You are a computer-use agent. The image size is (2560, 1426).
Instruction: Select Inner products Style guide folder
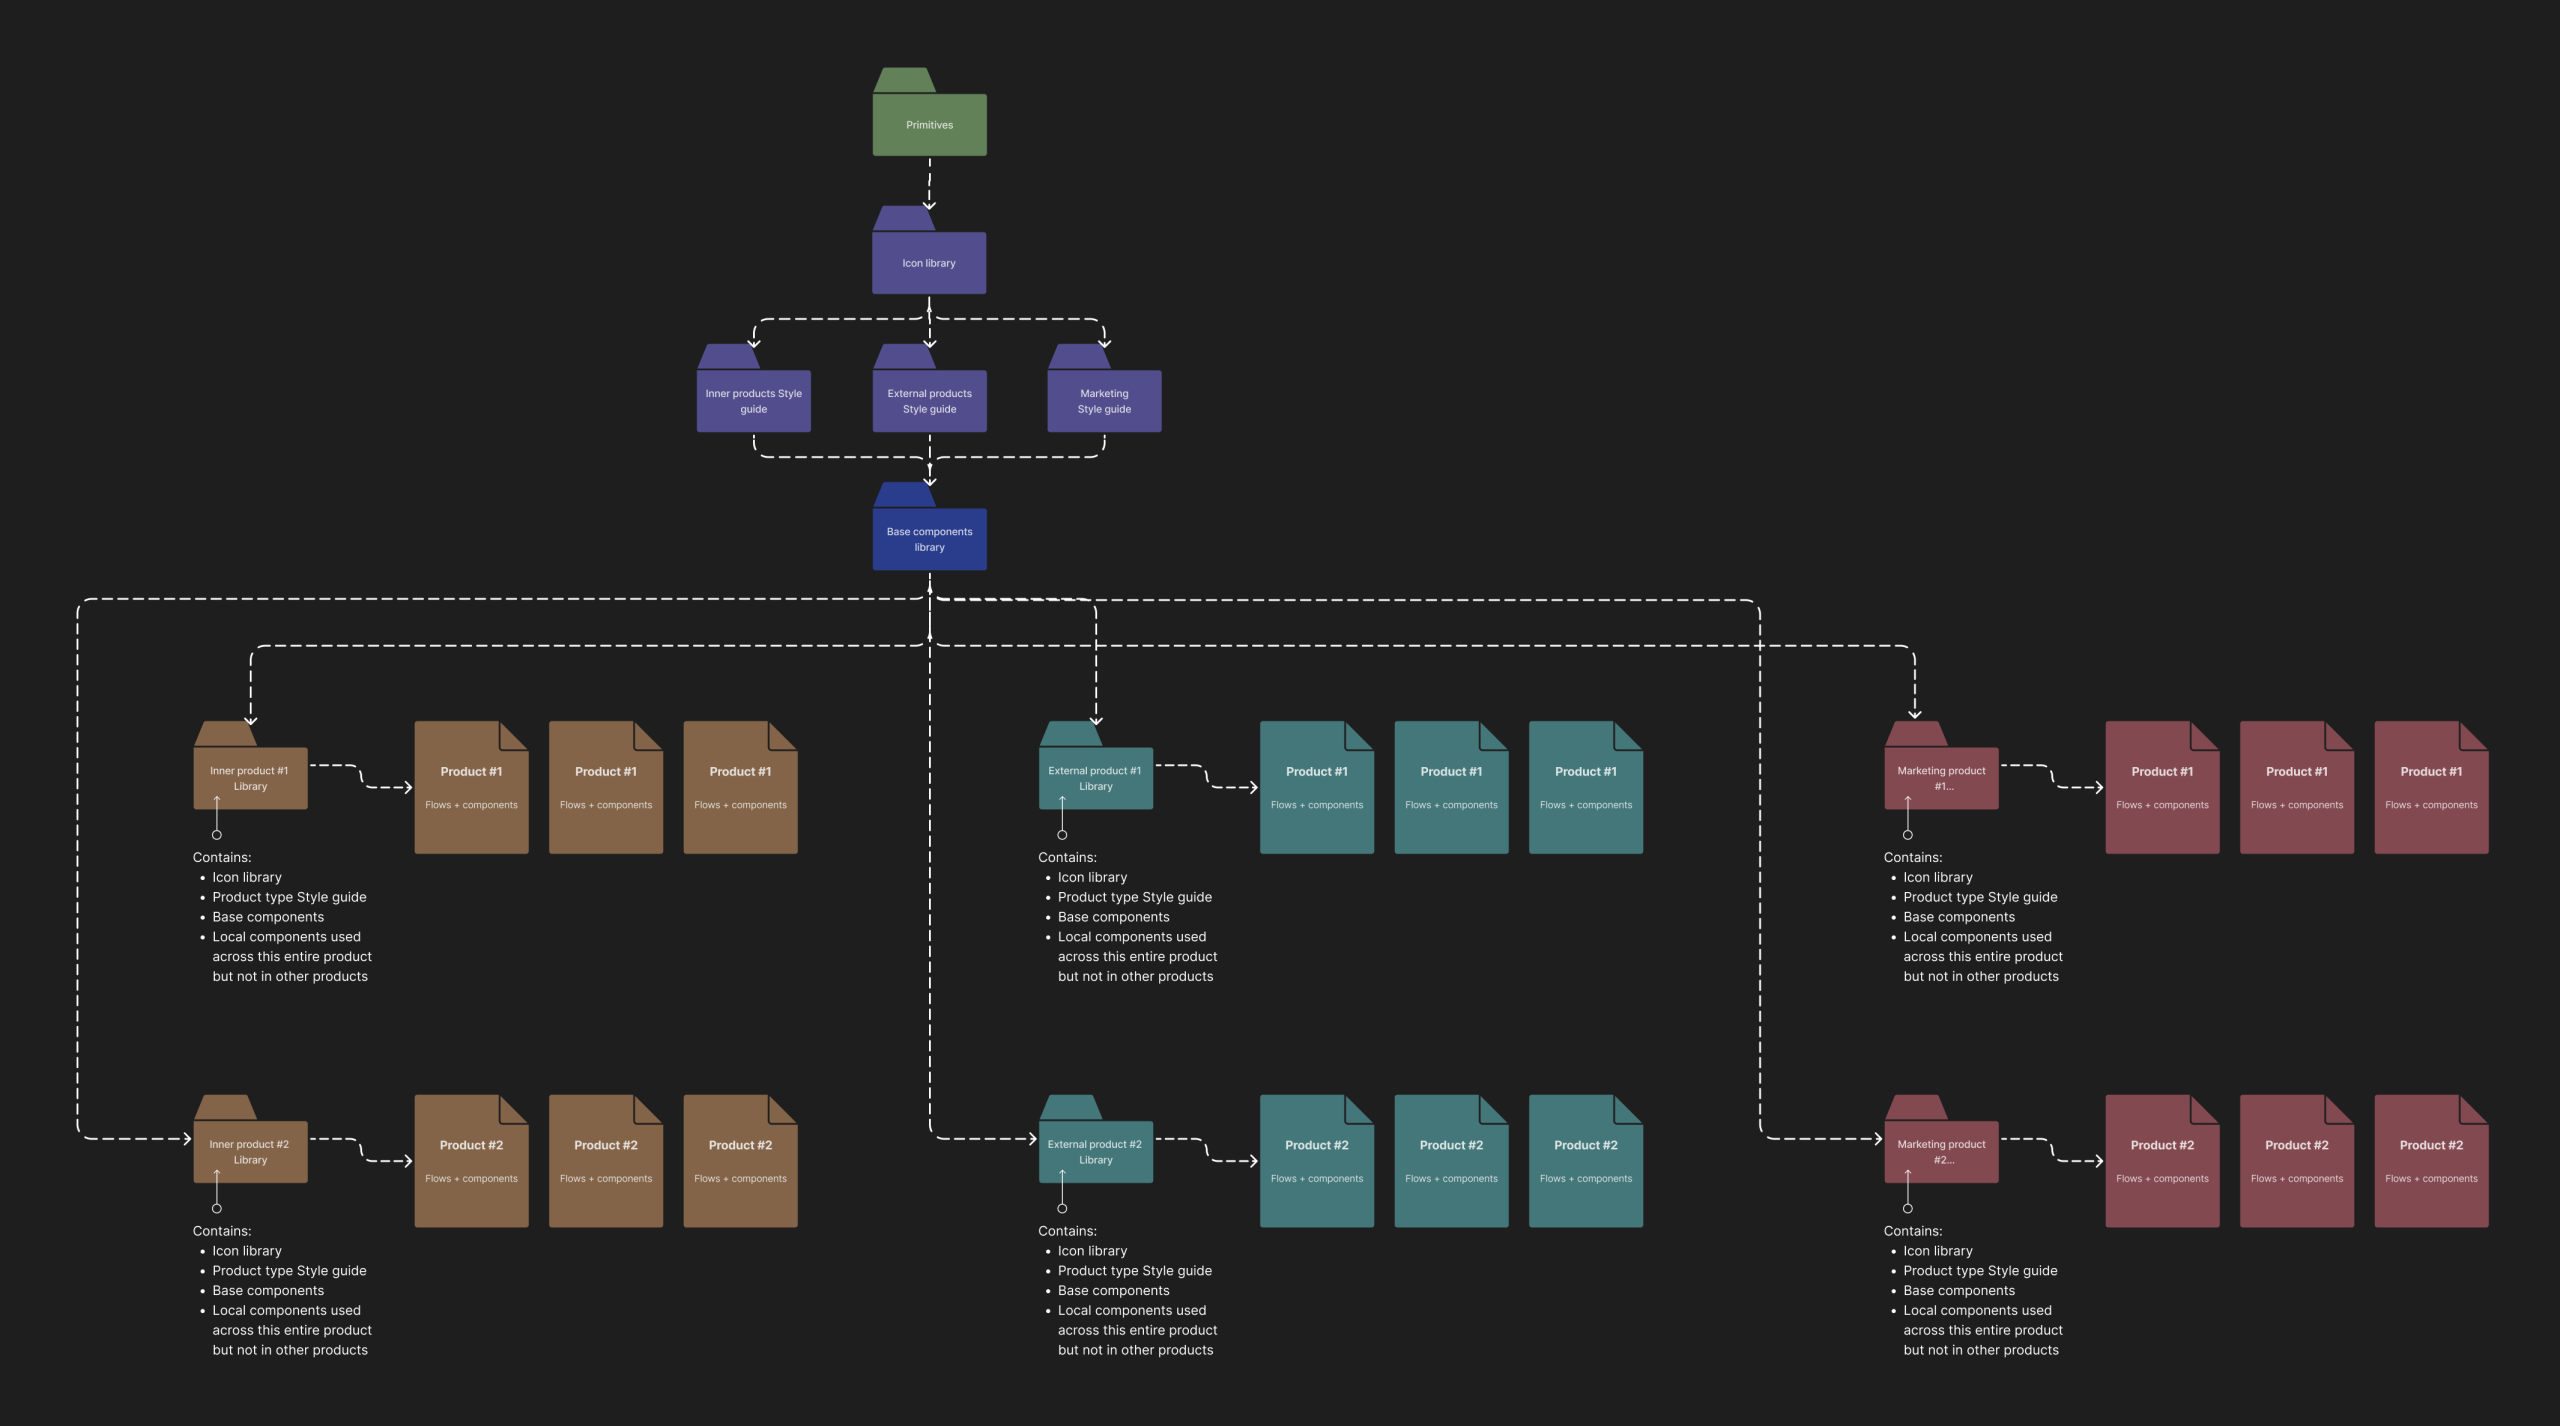(x=753, y=401)
